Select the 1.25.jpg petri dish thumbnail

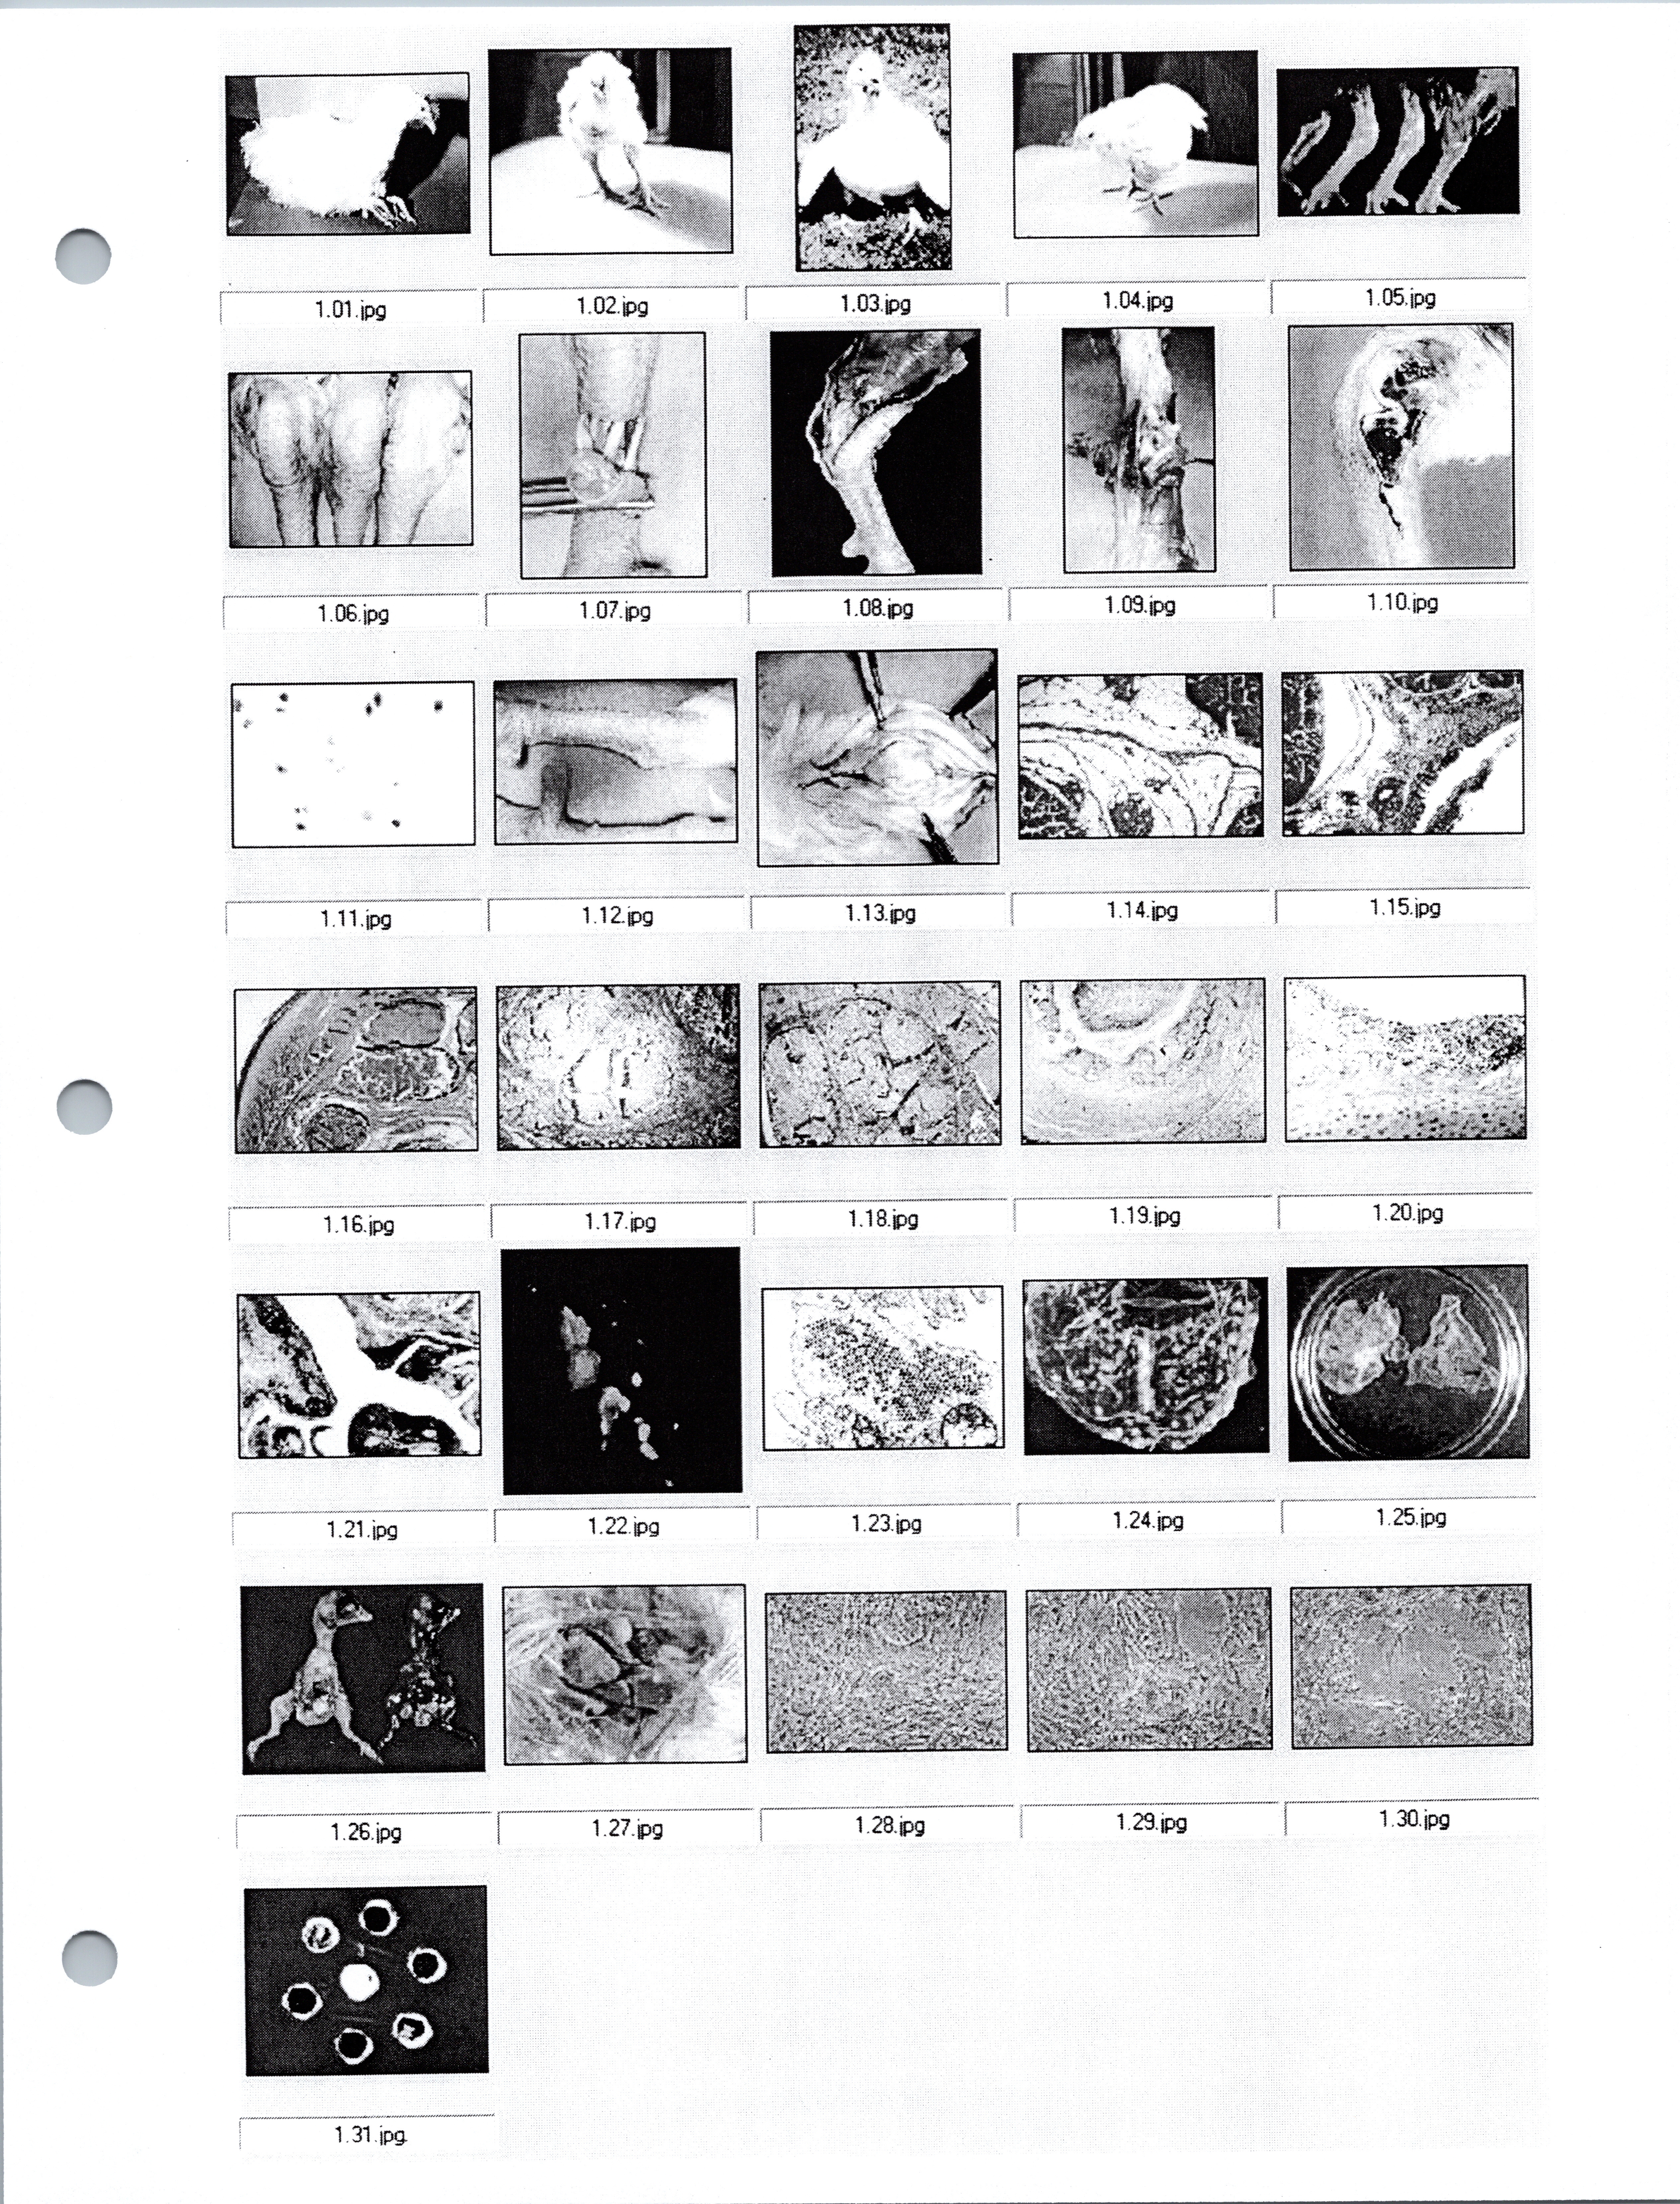[x=1408, y=1363]
